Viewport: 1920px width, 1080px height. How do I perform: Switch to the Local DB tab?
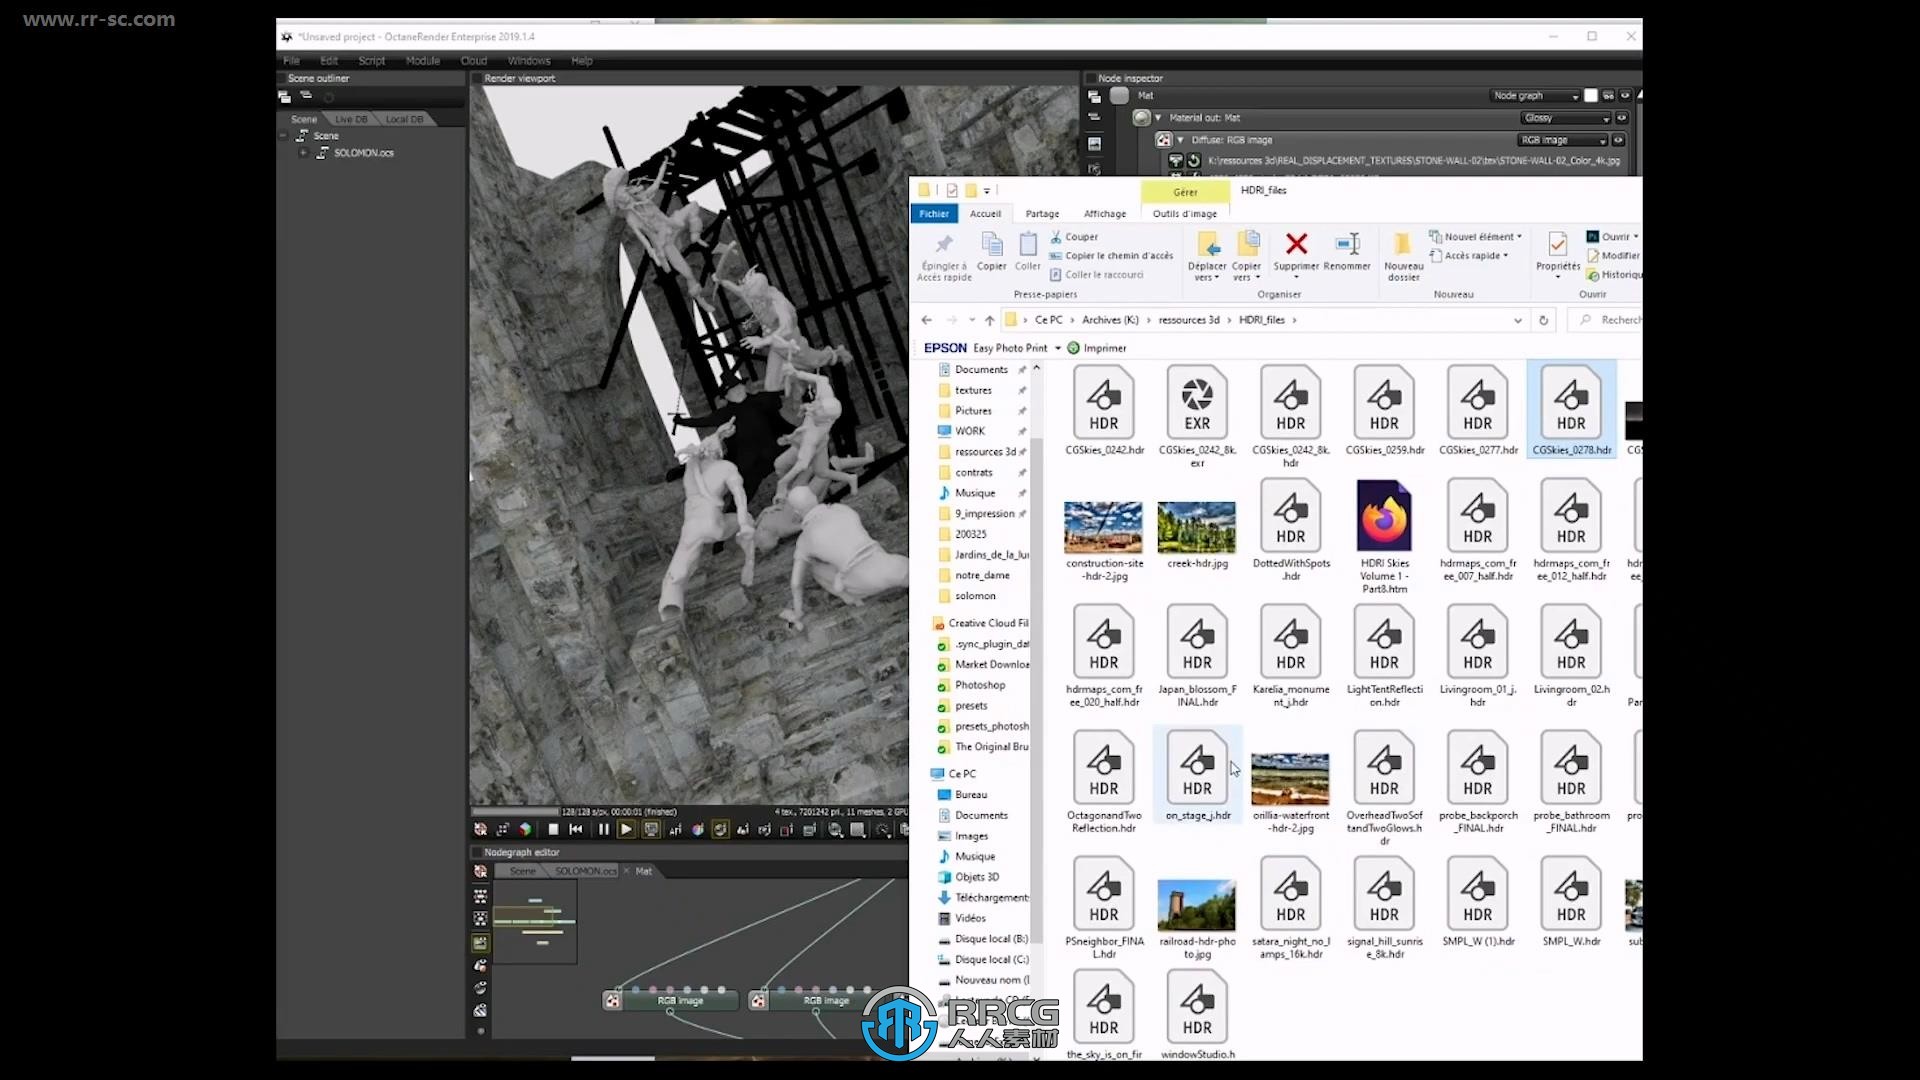404,119
